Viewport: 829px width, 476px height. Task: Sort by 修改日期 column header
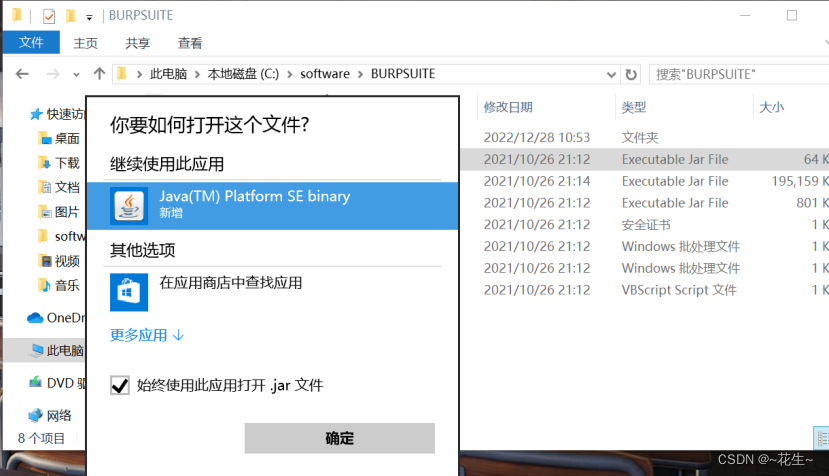point(508,107)
